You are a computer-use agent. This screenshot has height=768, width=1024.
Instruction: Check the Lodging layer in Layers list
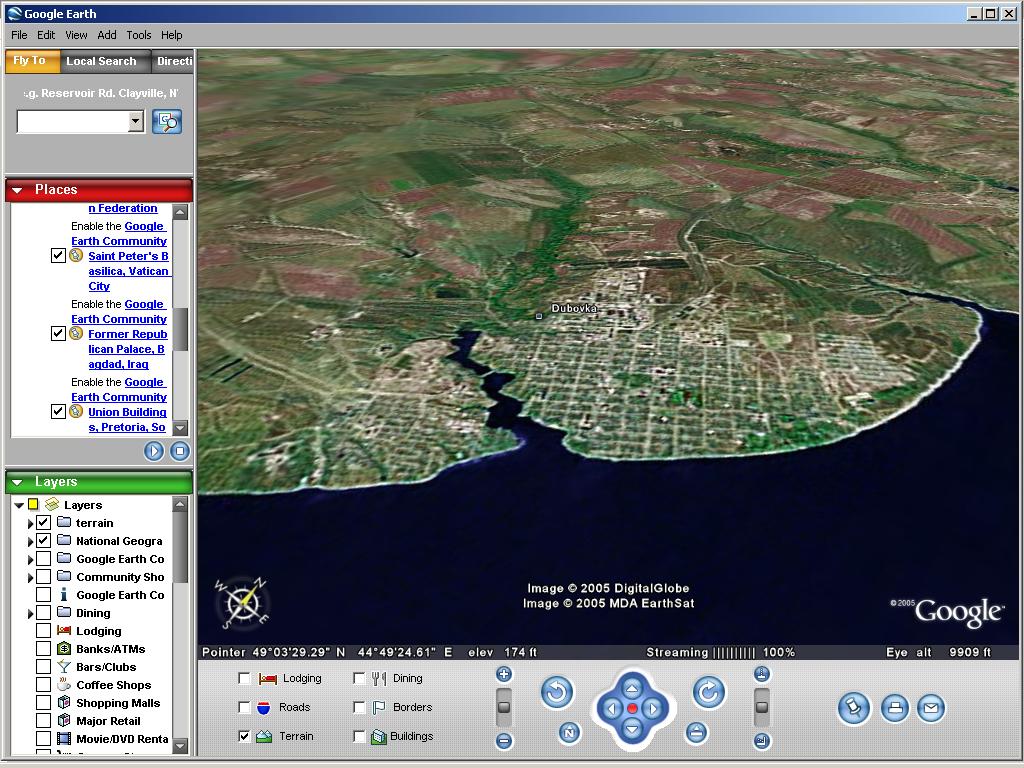click(43, 631)
